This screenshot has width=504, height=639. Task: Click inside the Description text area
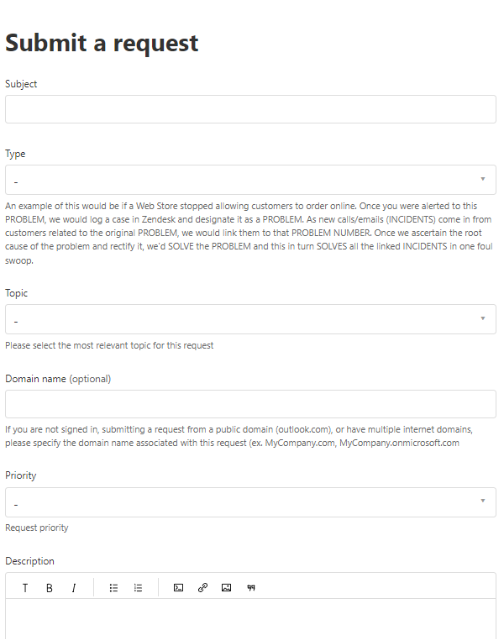click(251, 619)
